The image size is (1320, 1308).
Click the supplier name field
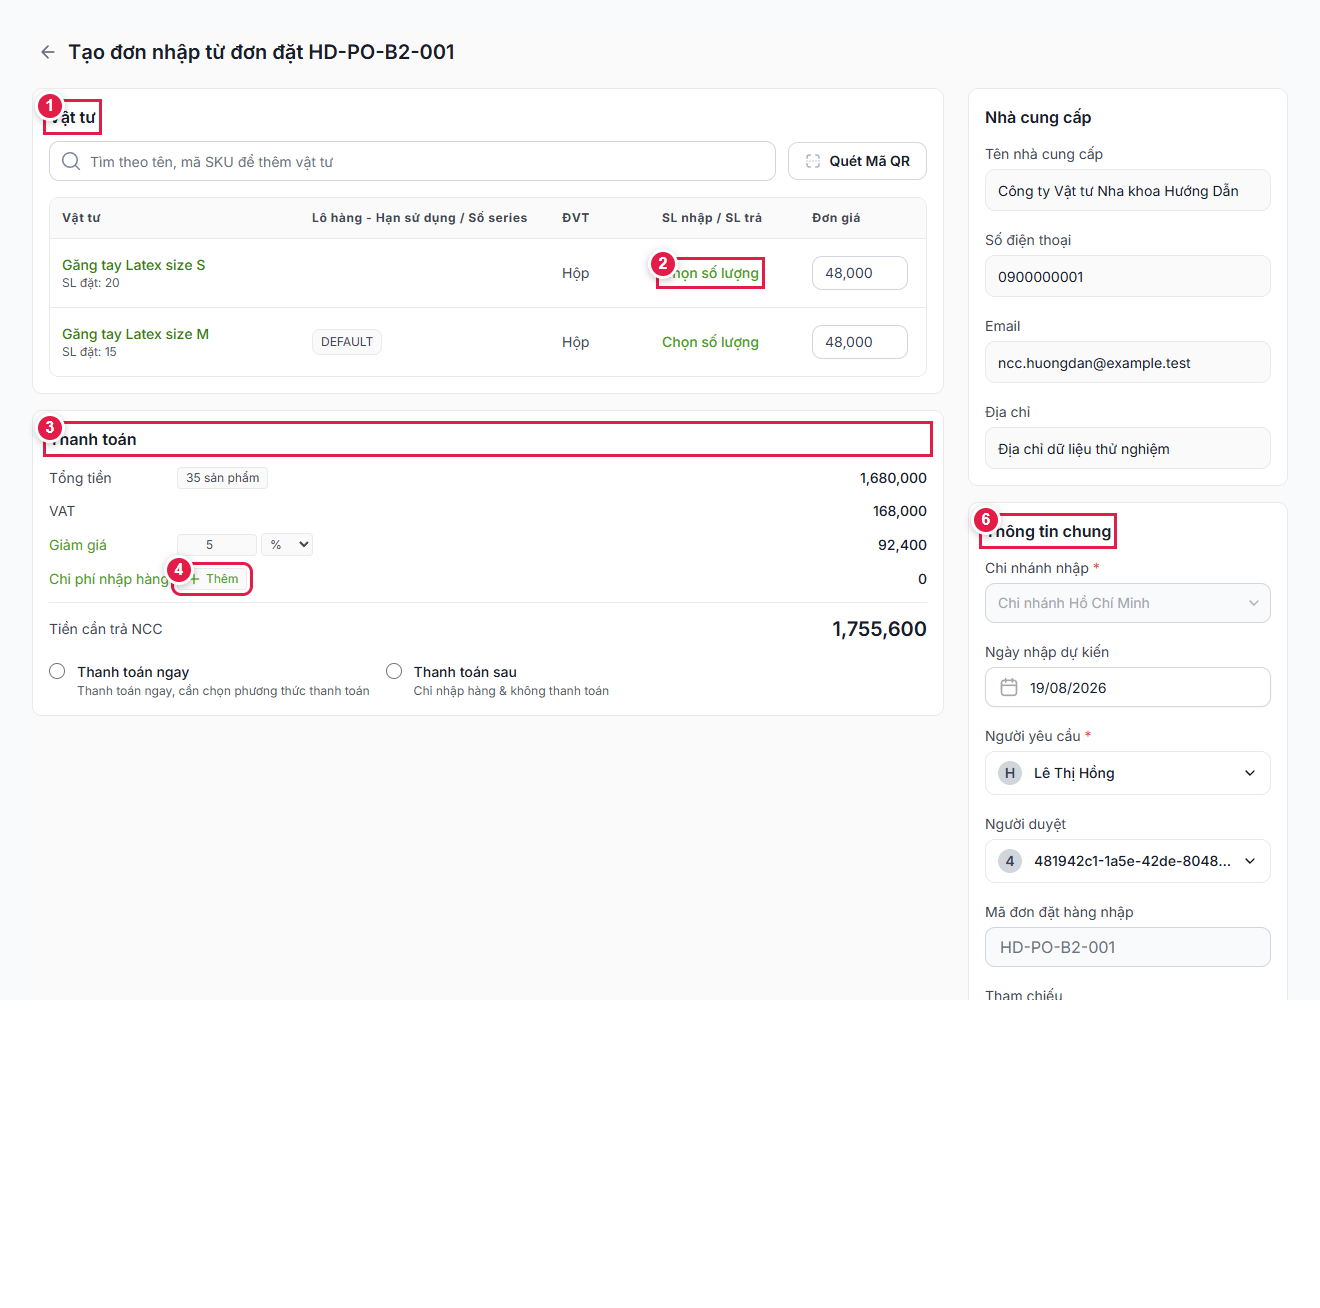coord(1128,191)
